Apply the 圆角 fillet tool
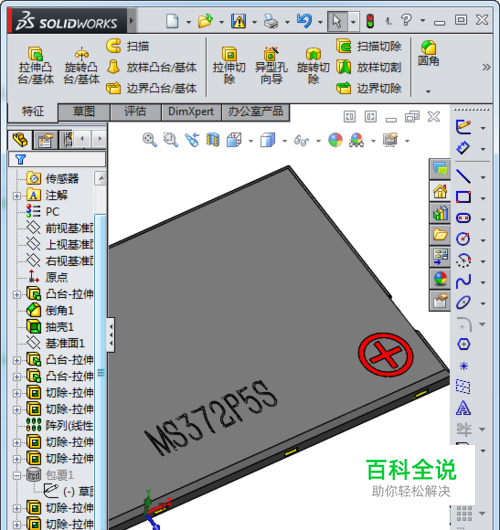Screen dimensions: 500x530 pos(428,53)
